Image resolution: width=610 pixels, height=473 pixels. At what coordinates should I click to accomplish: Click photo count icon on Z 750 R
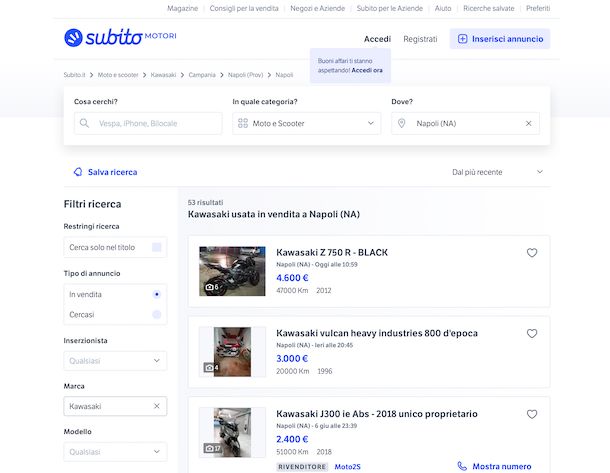(212, 287)
